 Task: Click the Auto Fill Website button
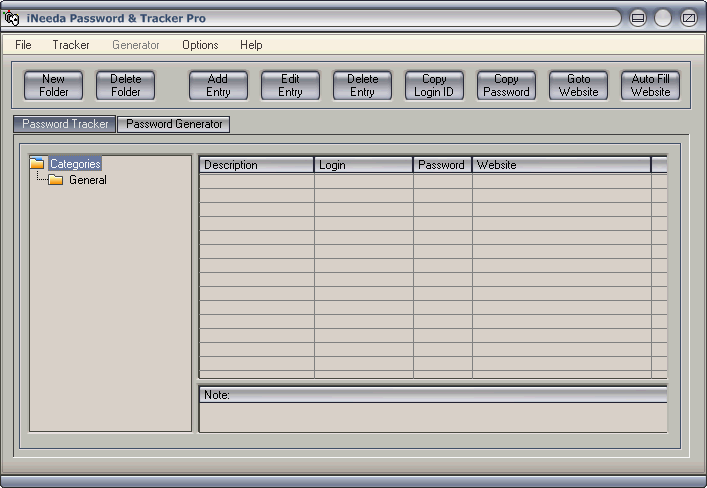(x=650, y=85)
